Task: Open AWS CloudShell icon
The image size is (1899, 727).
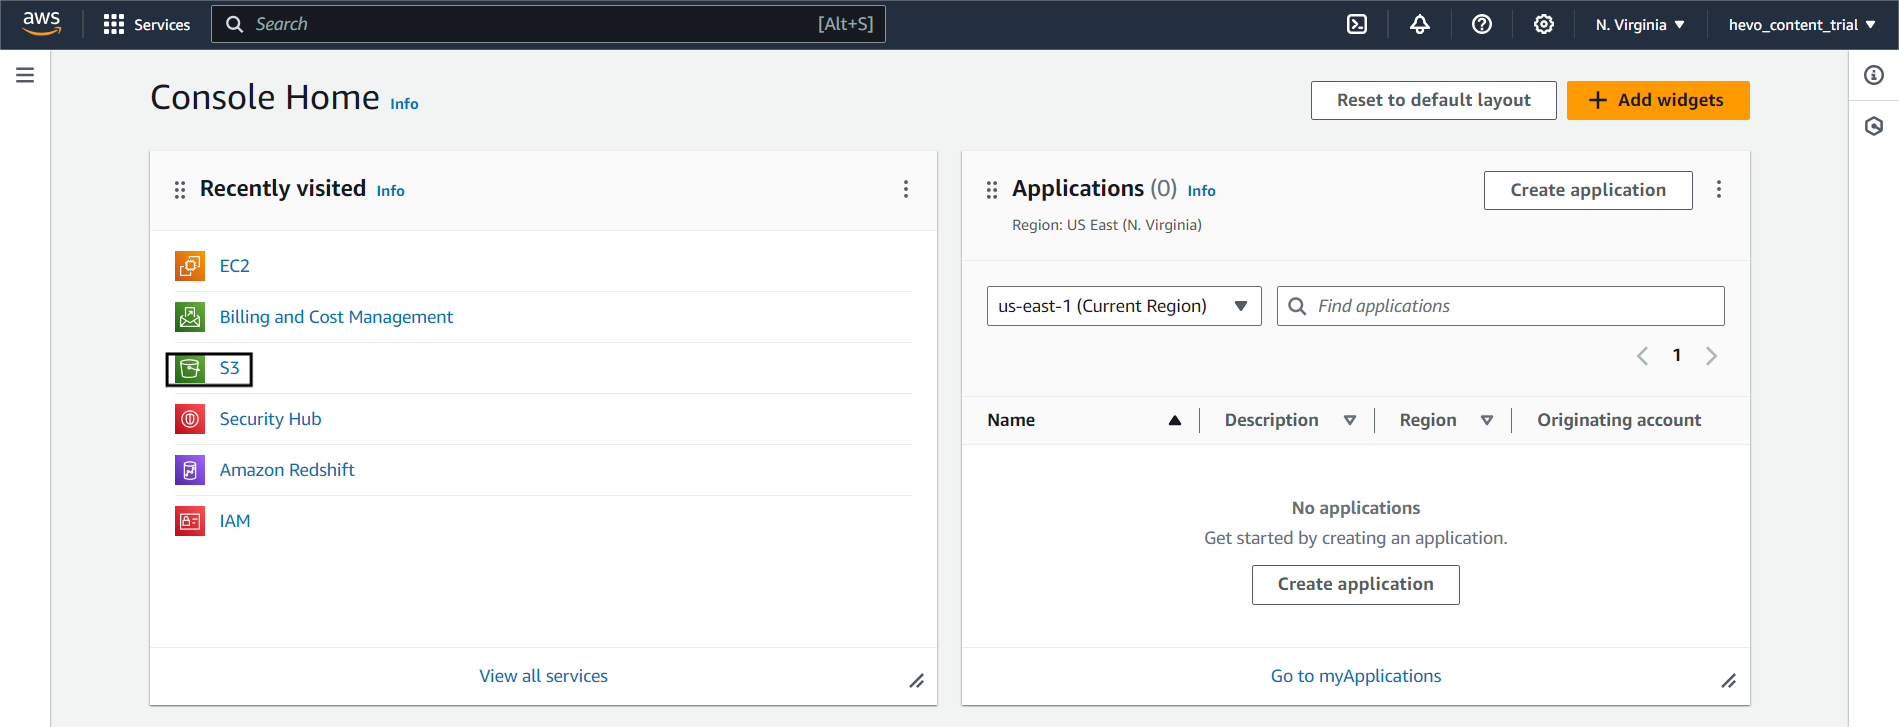Action: [1357, 24]
